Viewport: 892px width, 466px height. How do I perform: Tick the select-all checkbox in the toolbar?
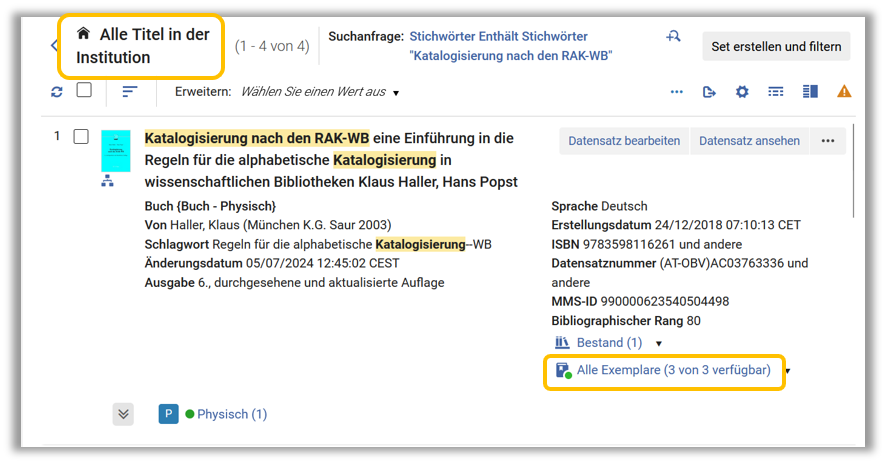coord(84,91)
